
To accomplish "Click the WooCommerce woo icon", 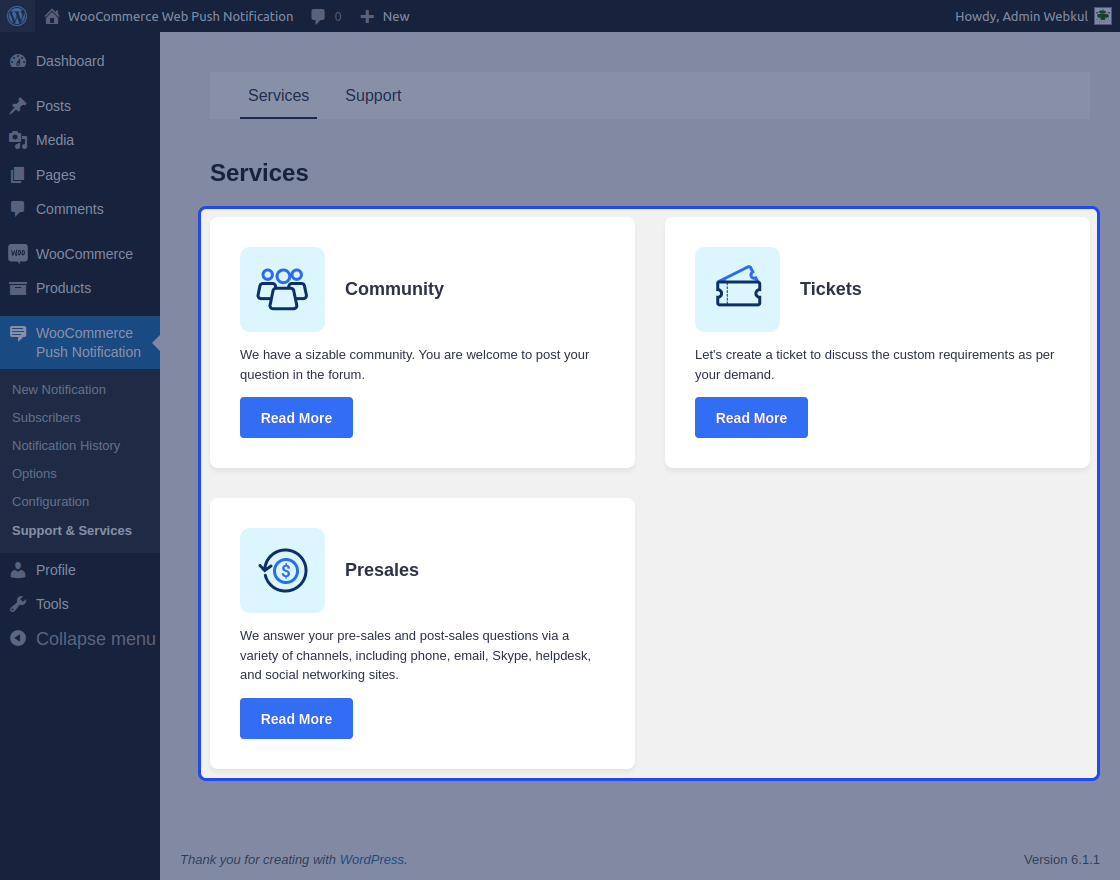I will click(x=18, y=254).
